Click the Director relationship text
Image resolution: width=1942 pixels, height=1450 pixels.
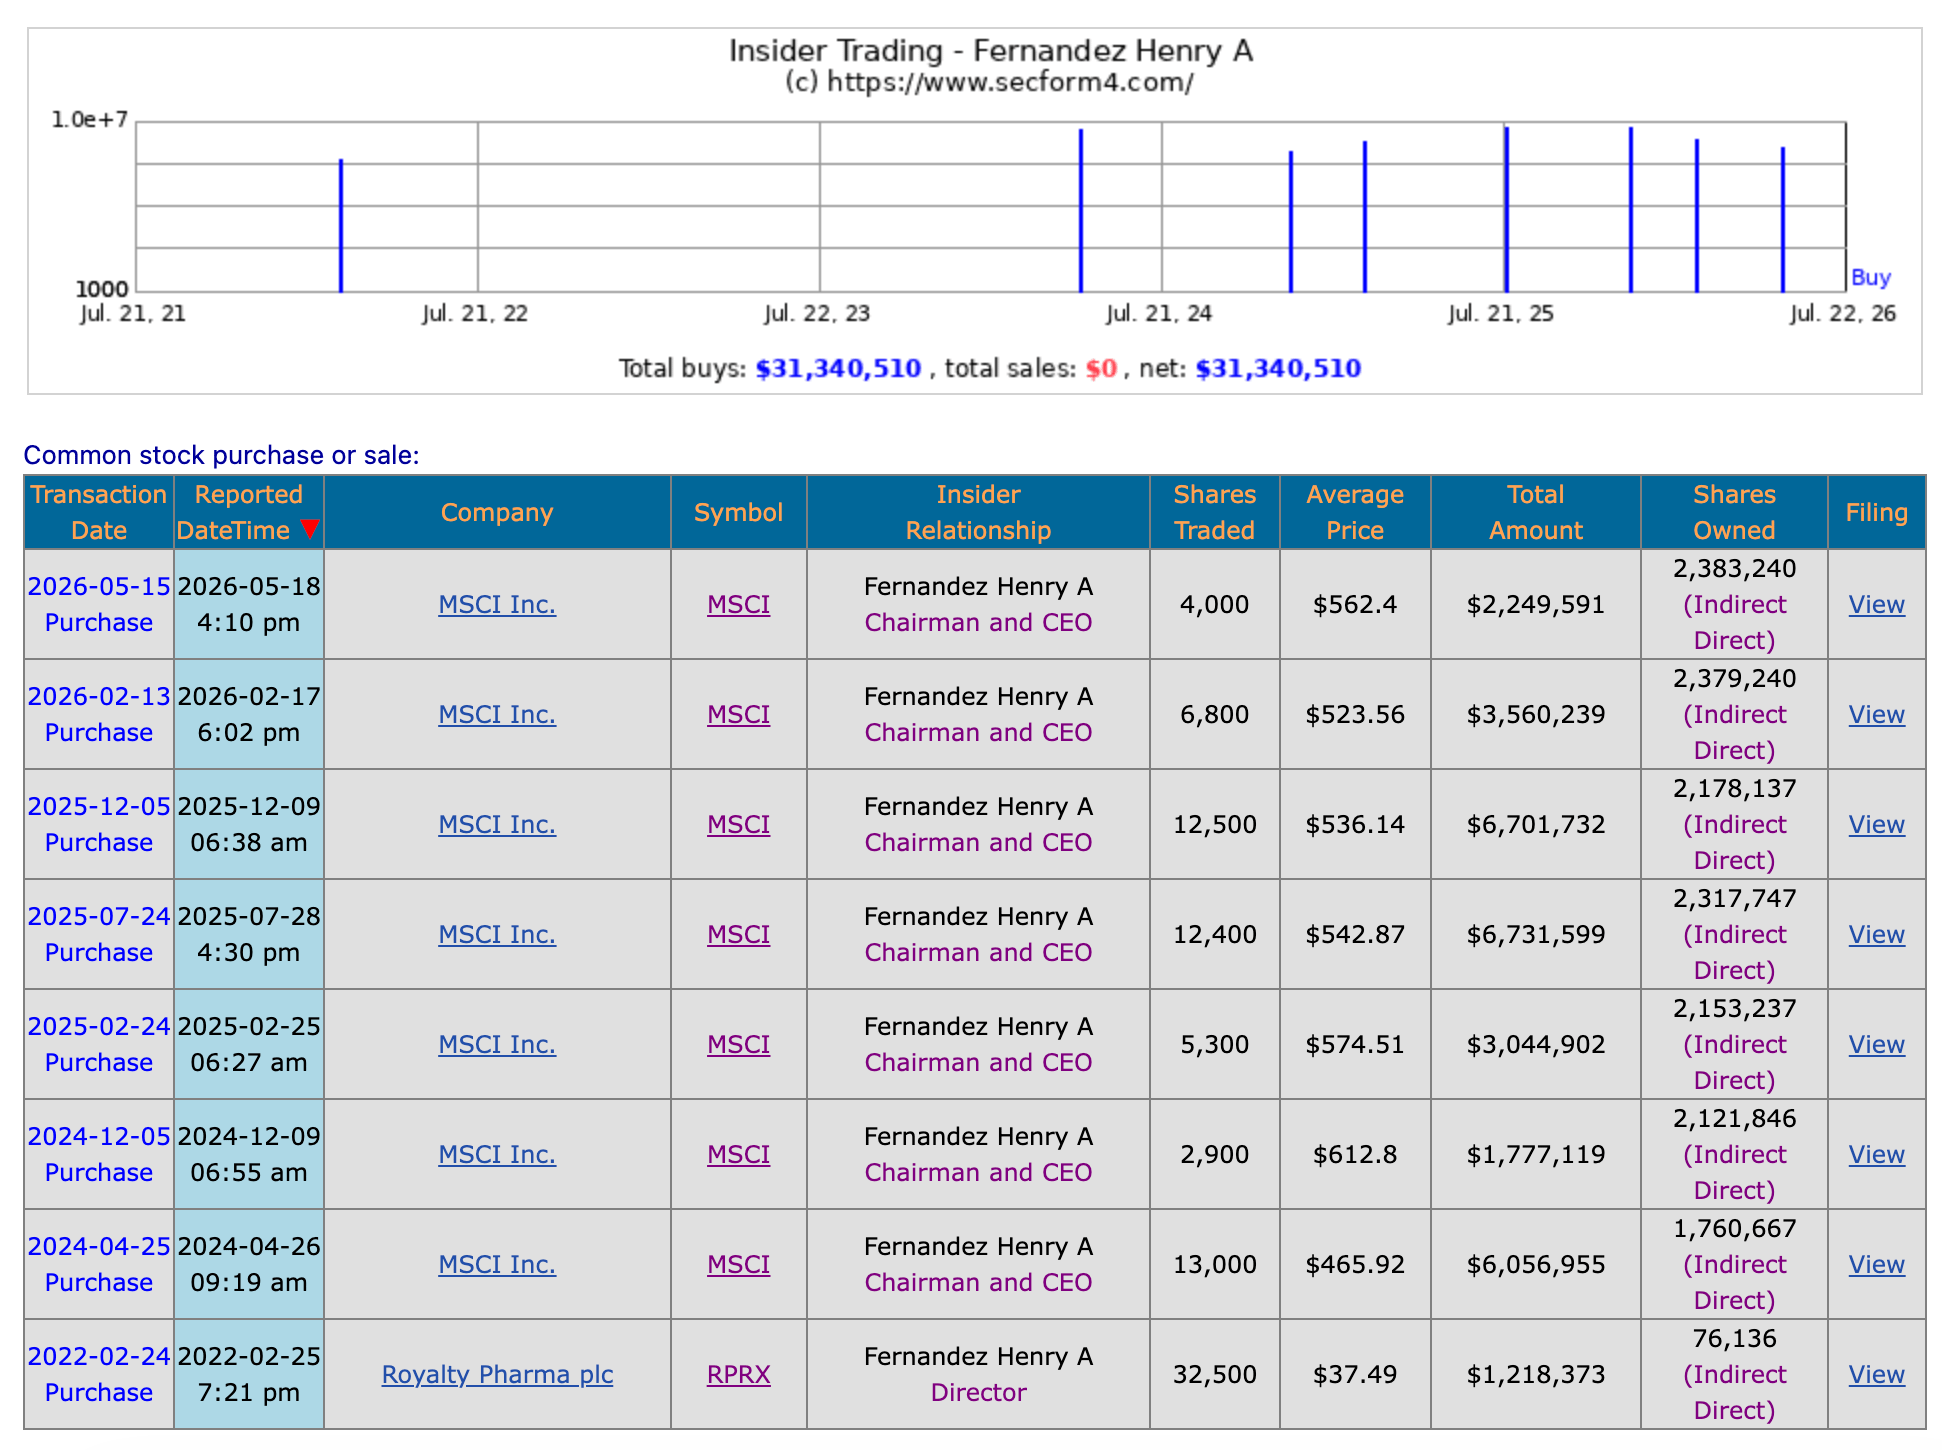978,1392
